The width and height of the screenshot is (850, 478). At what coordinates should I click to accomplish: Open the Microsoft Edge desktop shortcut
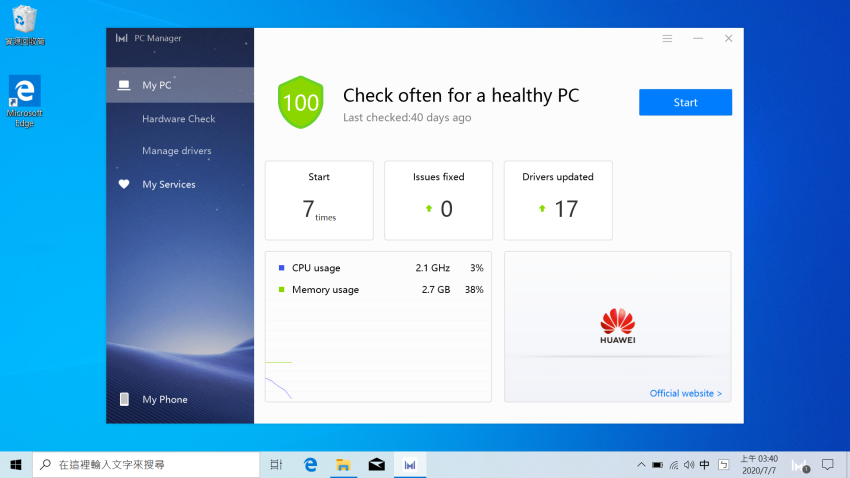[x=24, y=101]
